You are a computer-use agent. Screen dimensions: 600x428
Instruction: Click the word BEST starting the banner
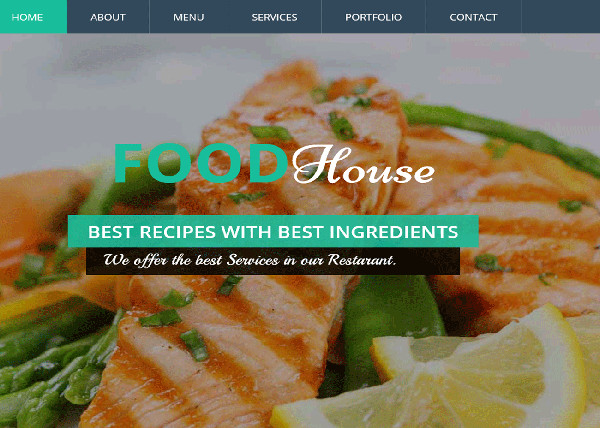pyautogui.click(x=110, y=232)
